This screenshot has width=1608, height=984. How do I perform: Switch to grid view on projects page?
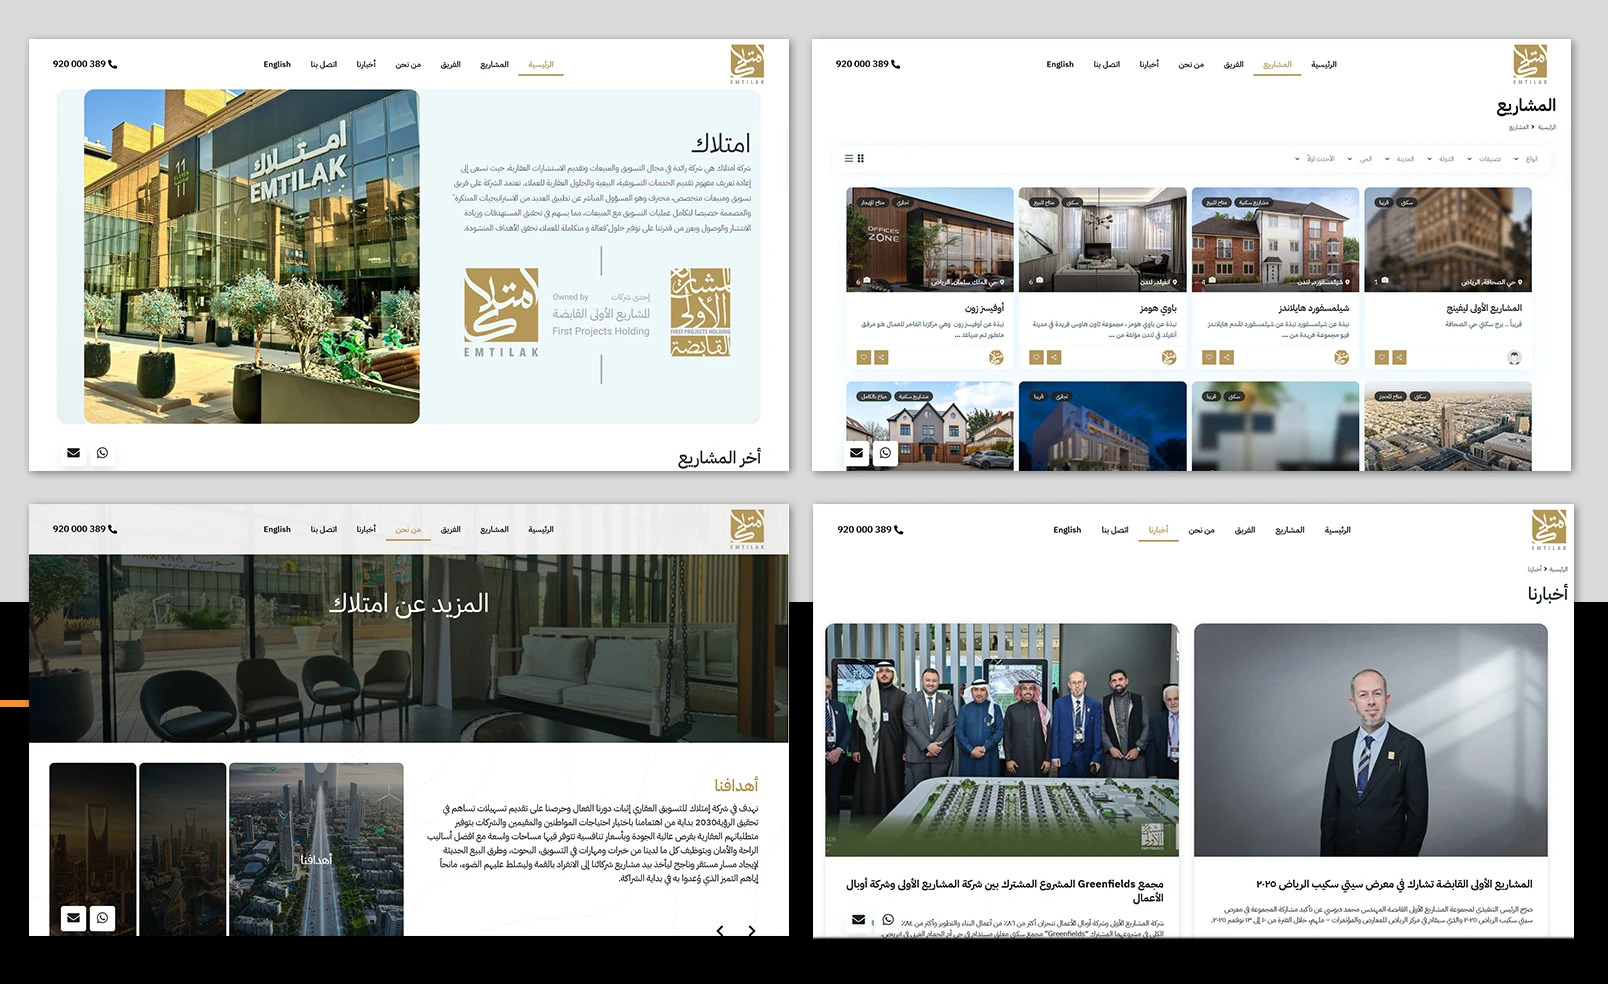pos(861,159)
